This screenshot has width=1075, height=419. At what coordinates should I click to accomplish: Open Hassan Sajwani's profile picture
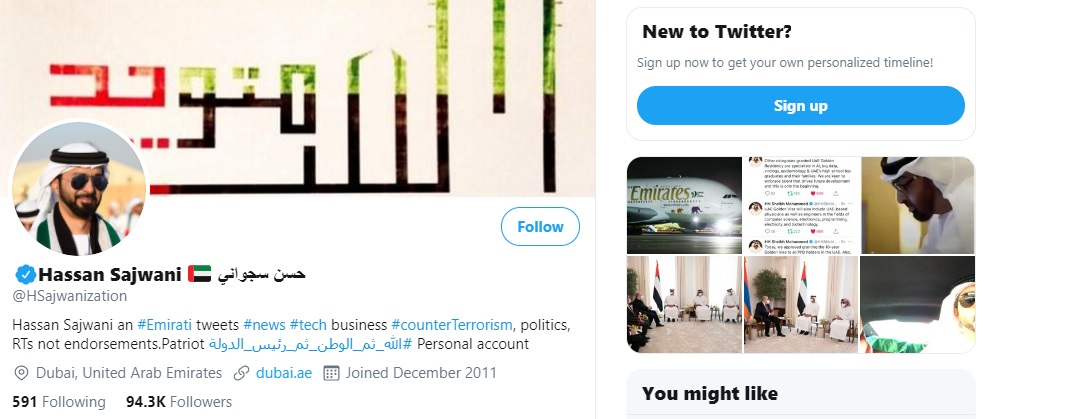tap(80, 190)
